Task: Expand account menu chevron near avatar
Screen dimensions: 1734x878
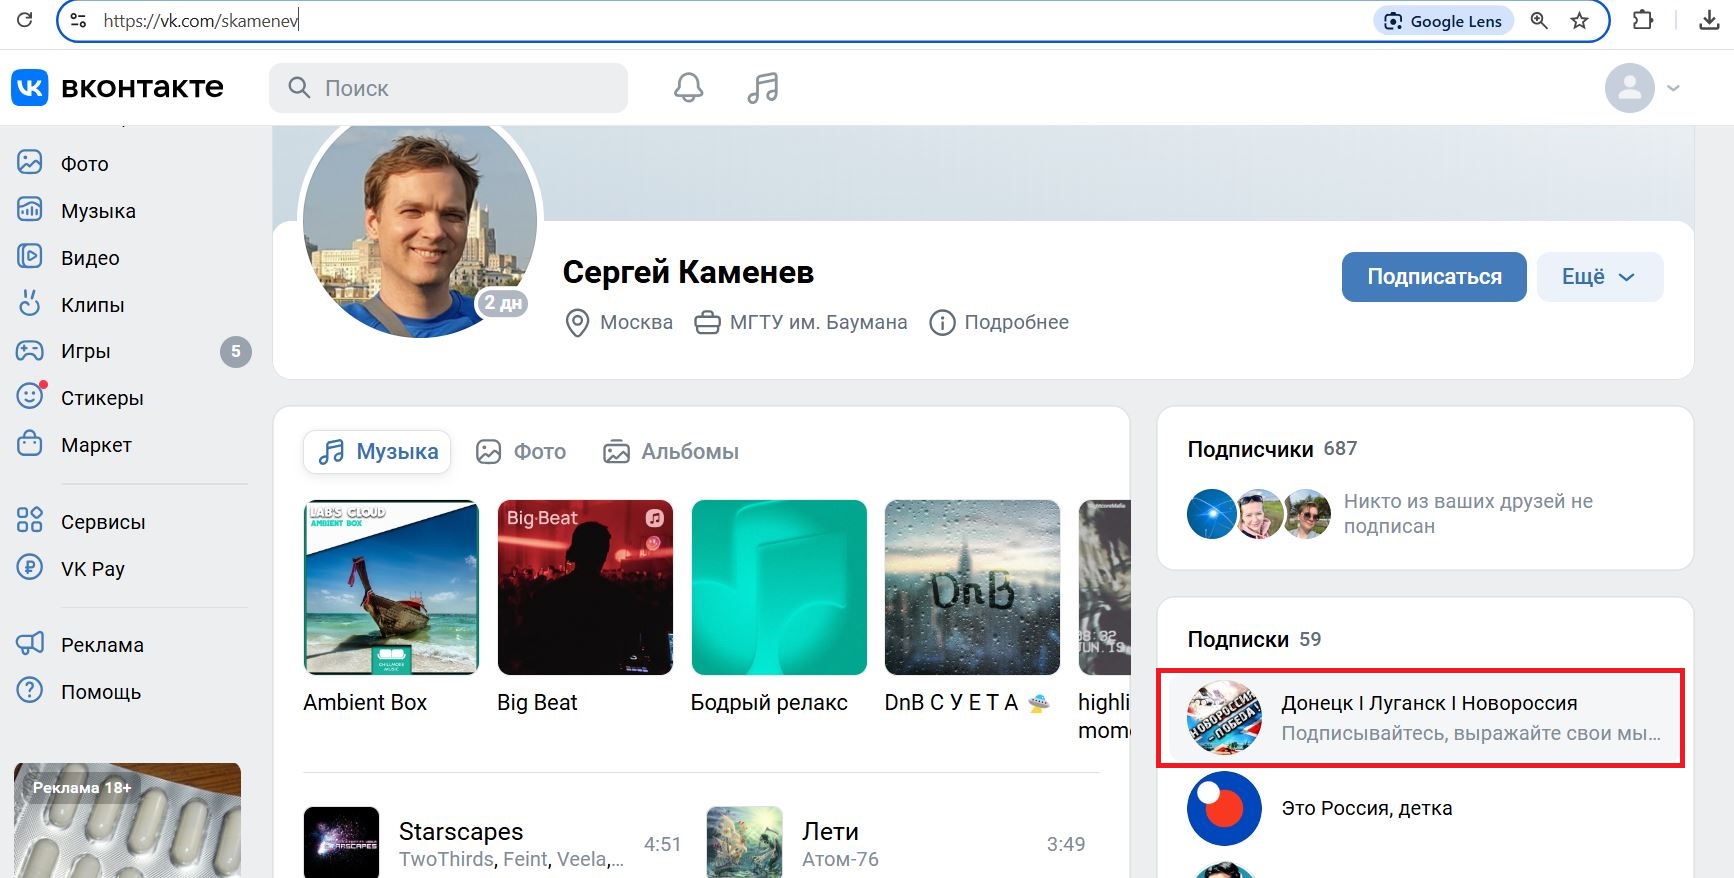Action: pyautogui.click(x=1673, y=88)
